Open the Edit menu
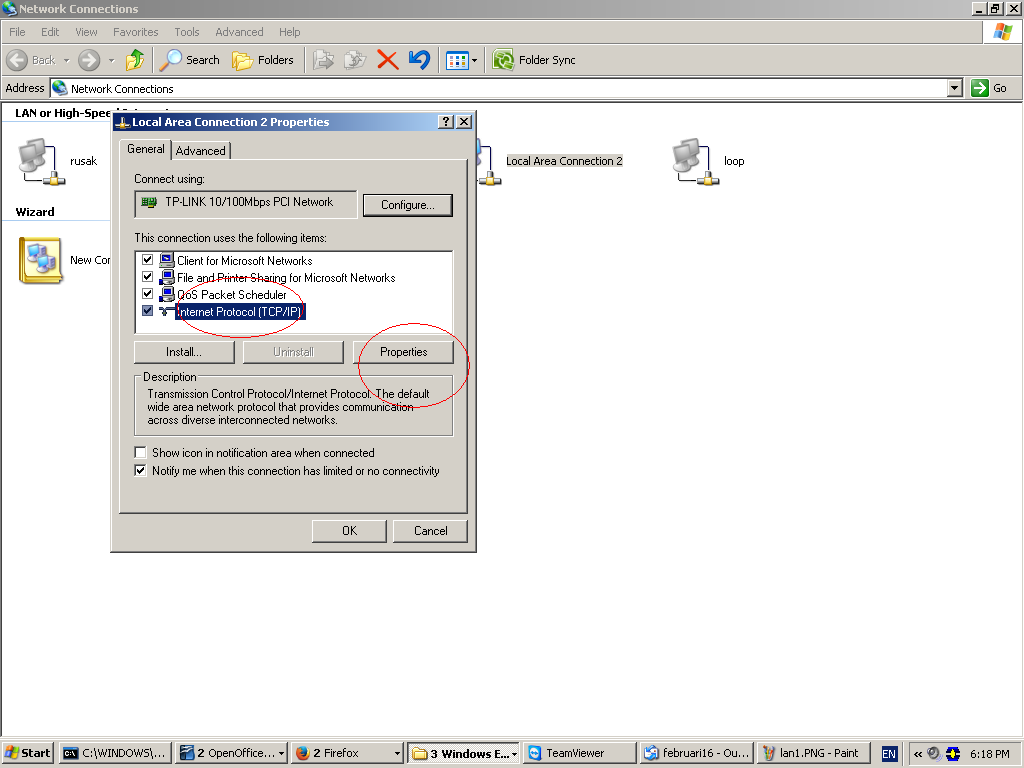The height and width of the screenshot is (768, 1024). point(50,32)
